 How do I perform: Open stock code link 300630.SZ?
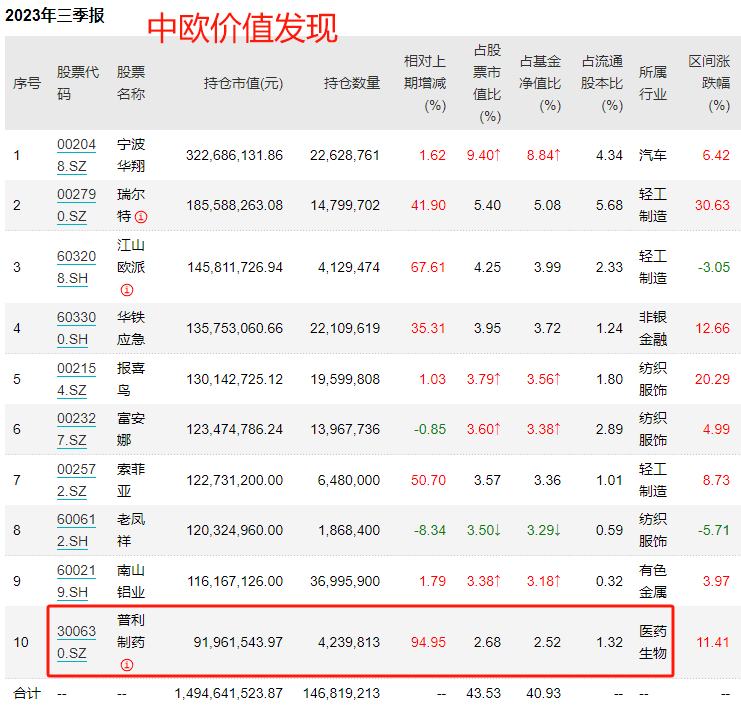[x=76, y=642]
